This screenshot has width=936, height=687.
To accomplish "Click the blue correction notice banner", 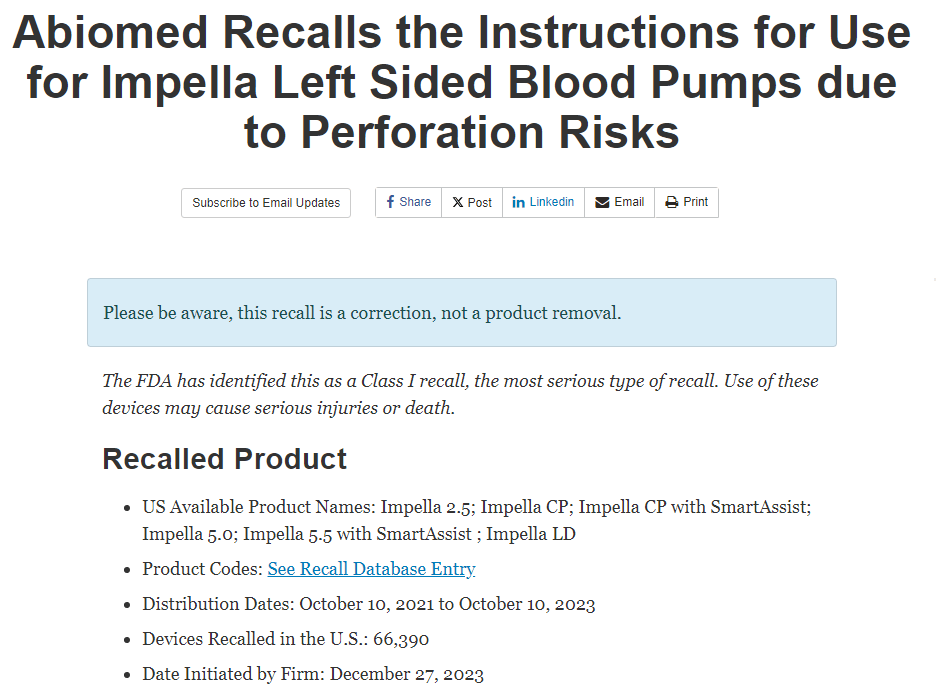I will [461, 313].
